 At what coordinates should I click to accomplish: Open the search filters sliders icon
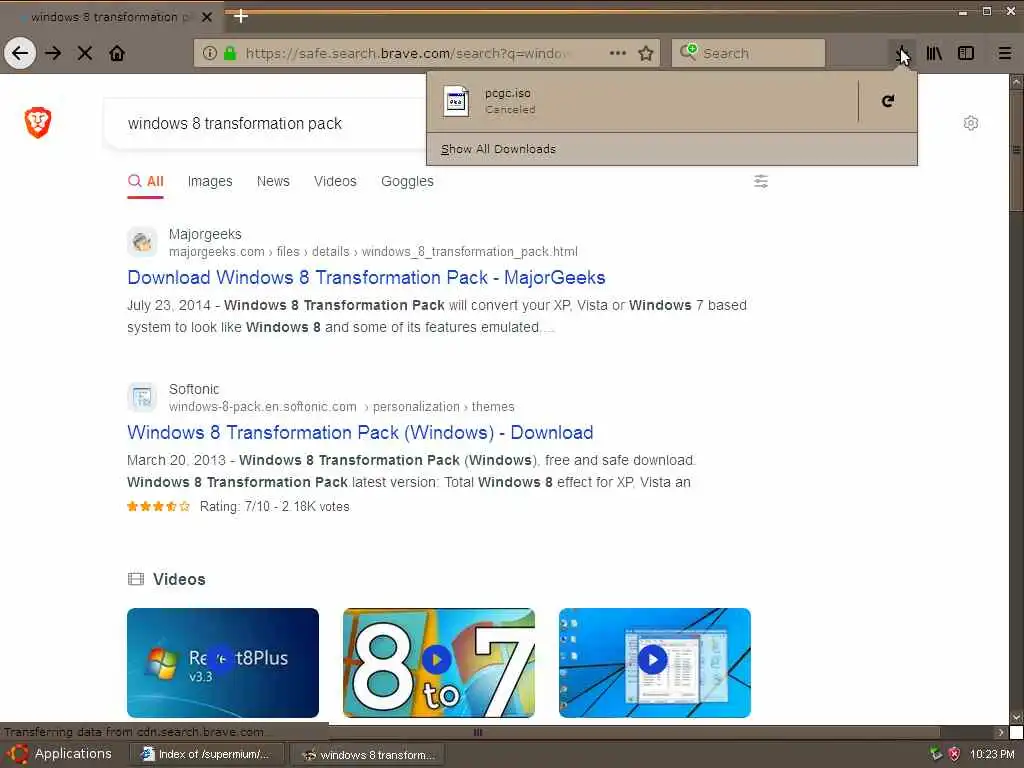761,181
